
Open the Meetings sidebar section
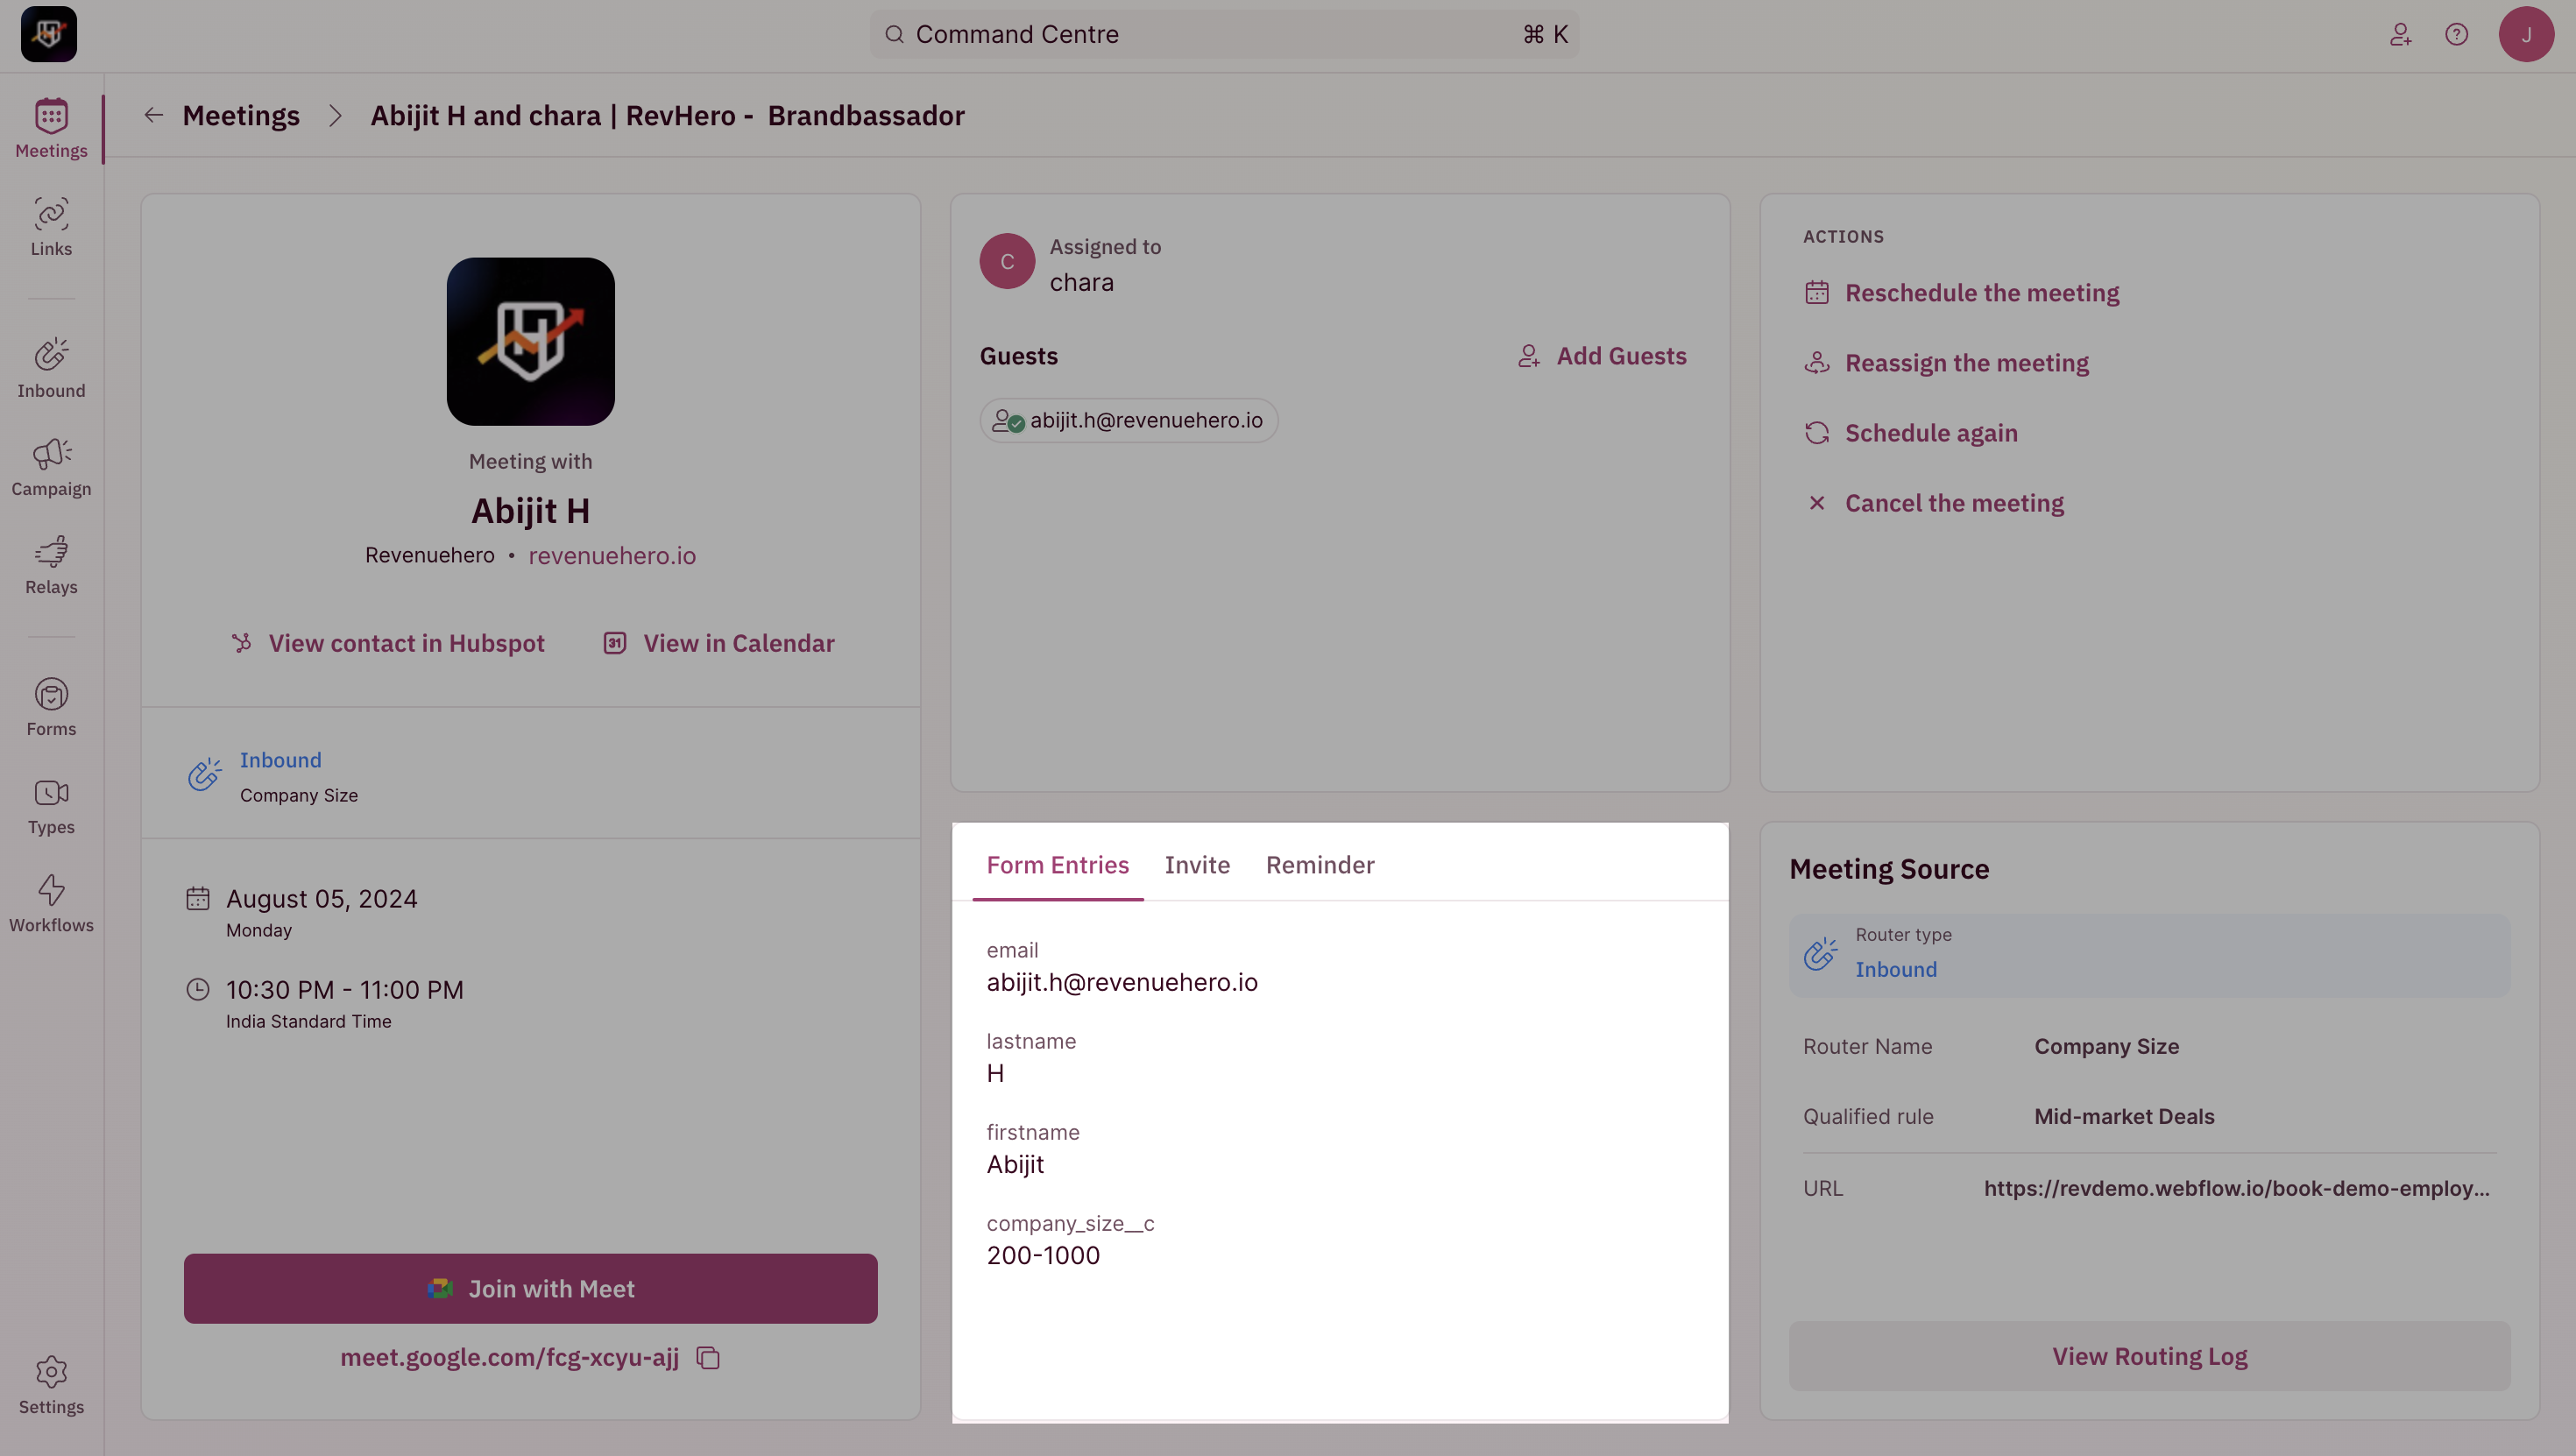51,128
